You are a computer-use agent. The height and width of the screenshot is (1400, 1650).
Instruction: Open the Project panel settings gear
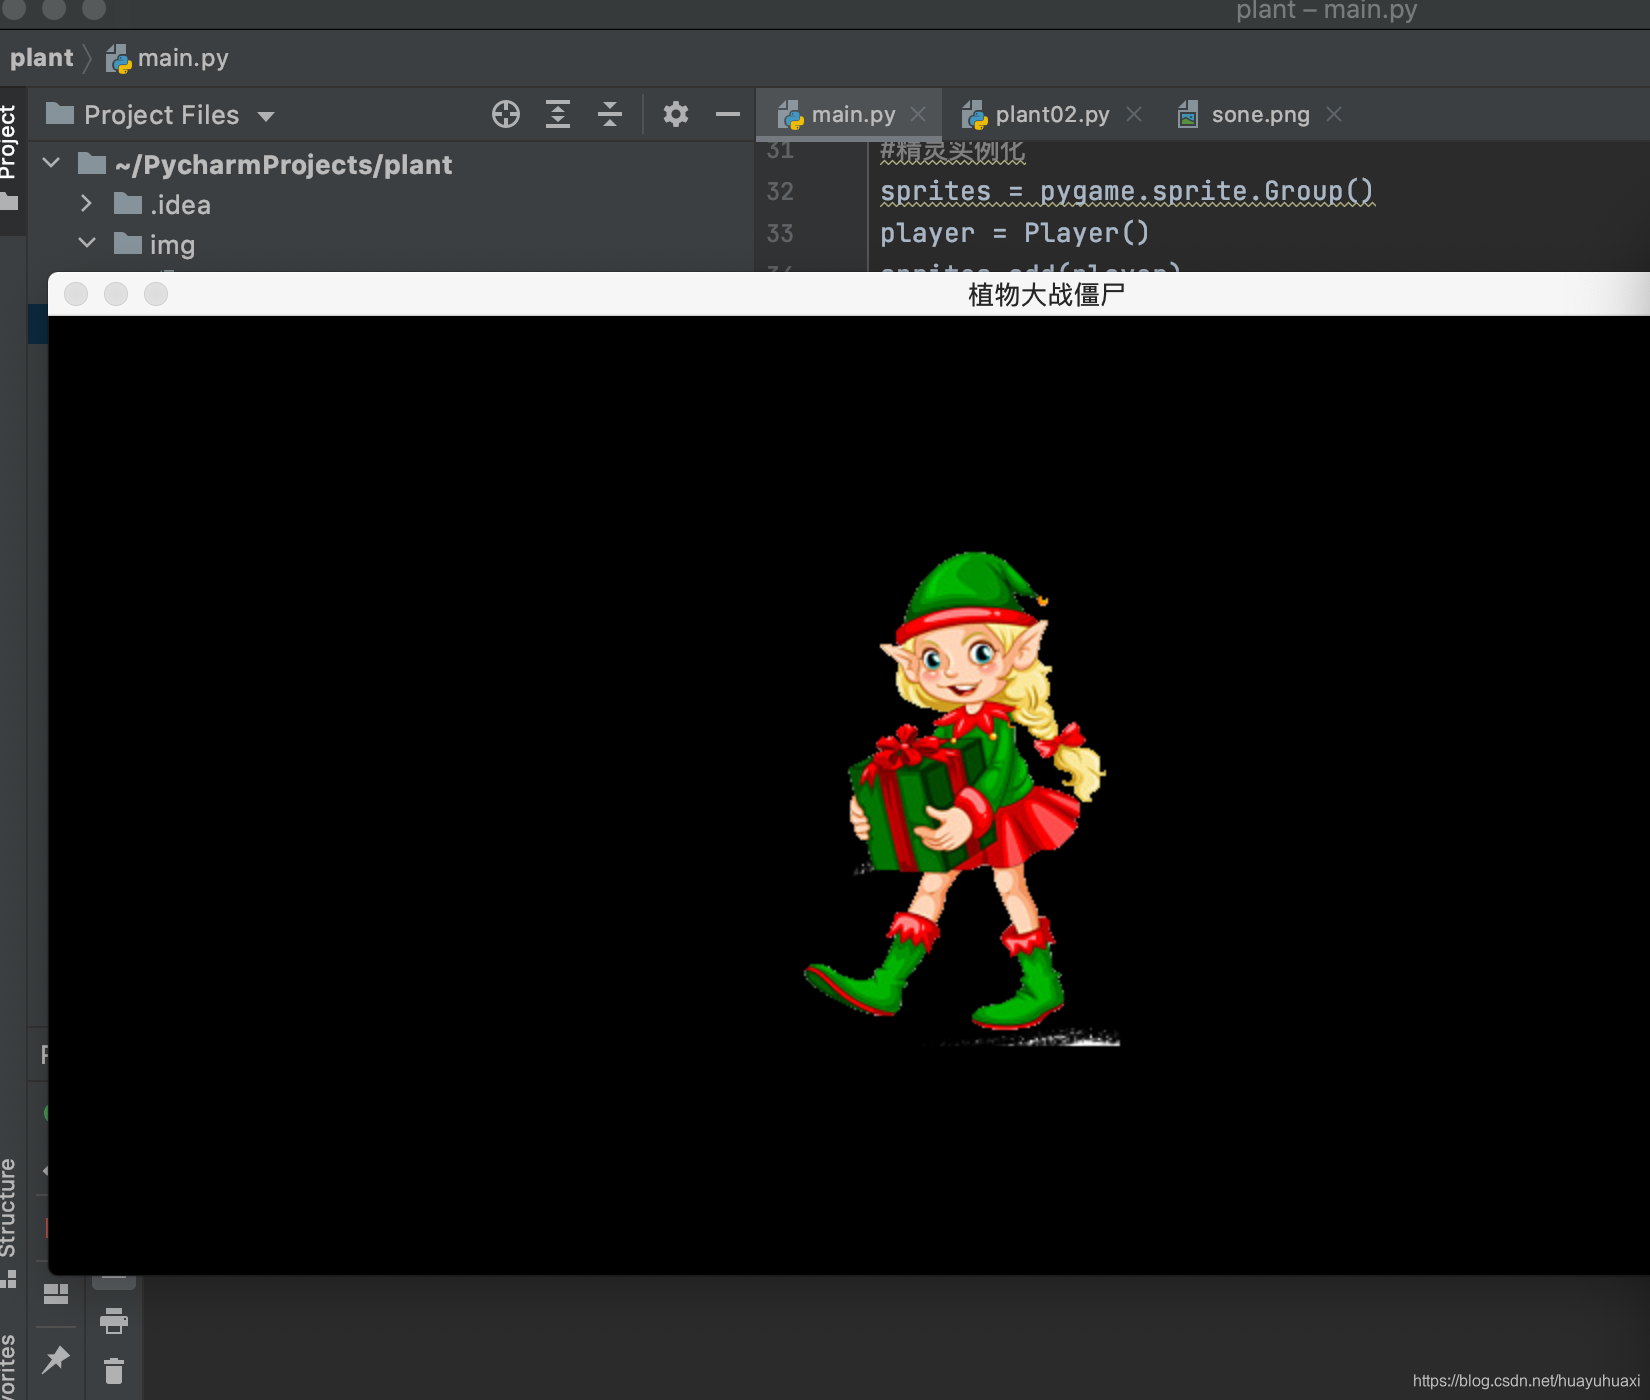[676, 114]
